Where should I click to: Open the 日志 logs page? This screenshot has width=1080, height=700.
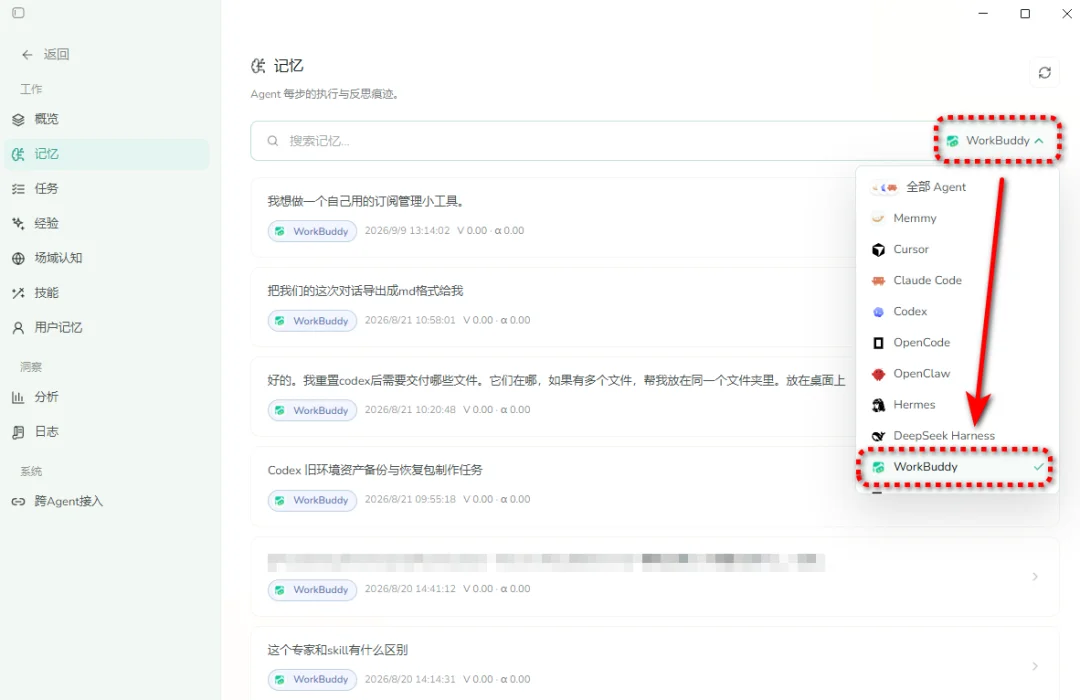pos(107,431)
